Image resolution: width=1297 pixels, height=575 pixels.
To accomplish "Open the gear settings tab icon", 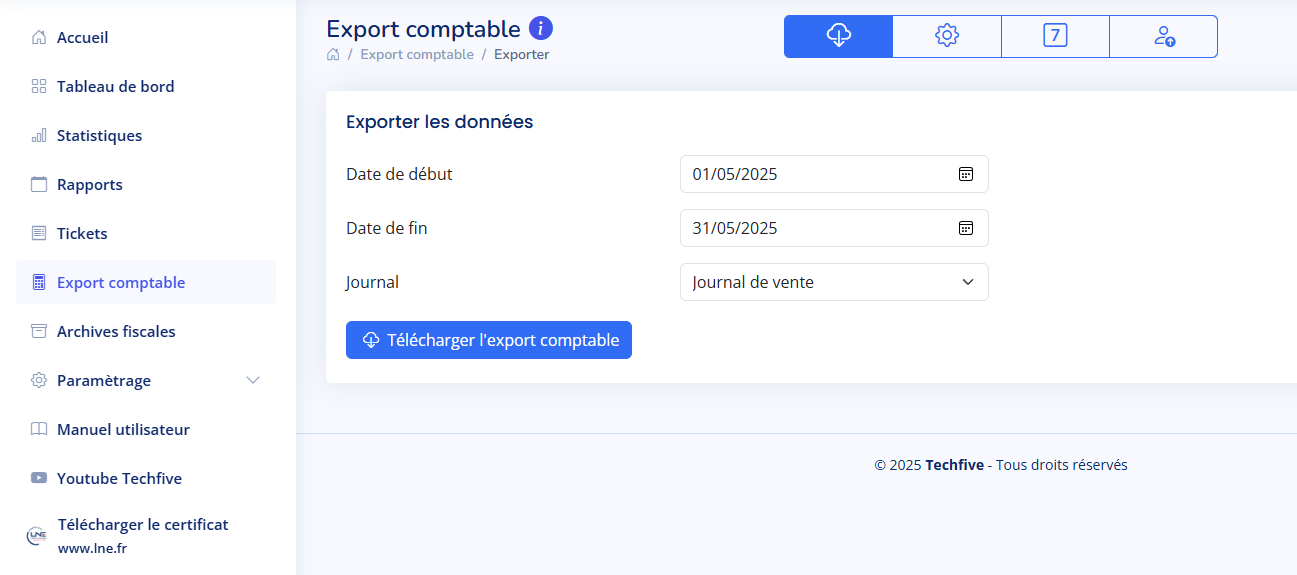I will 946,36.
